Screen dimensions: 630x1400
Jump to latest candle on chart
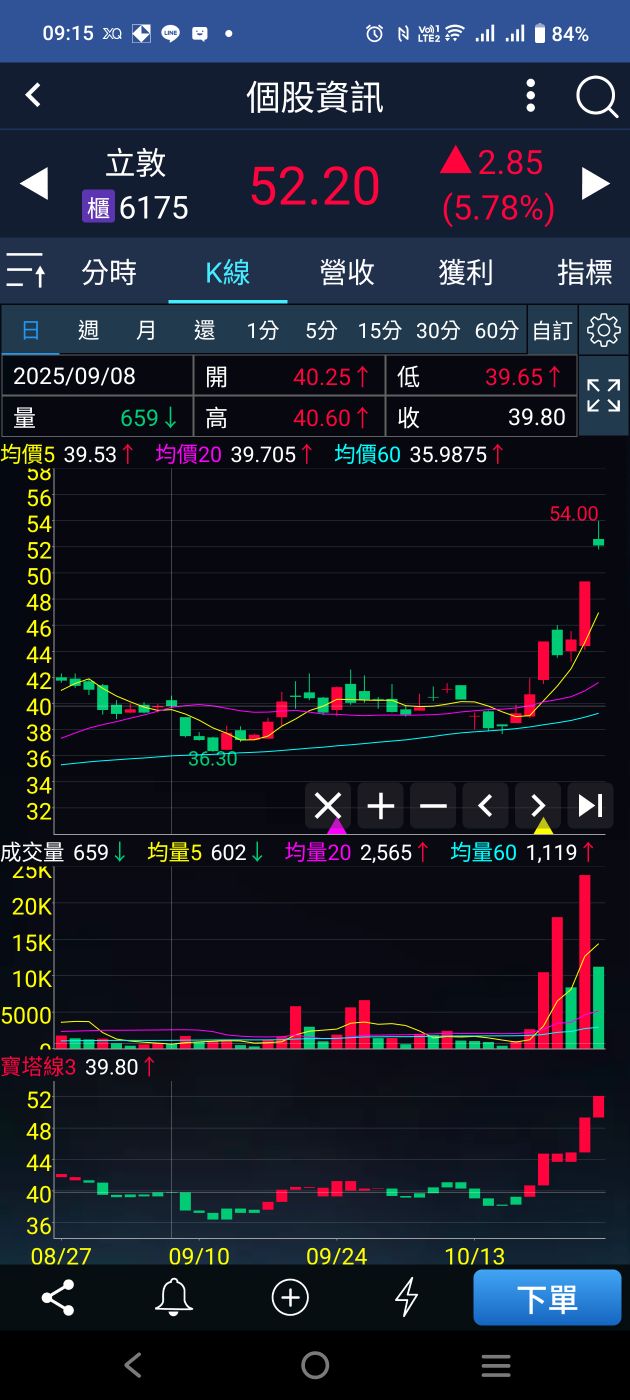coord(590,806)
